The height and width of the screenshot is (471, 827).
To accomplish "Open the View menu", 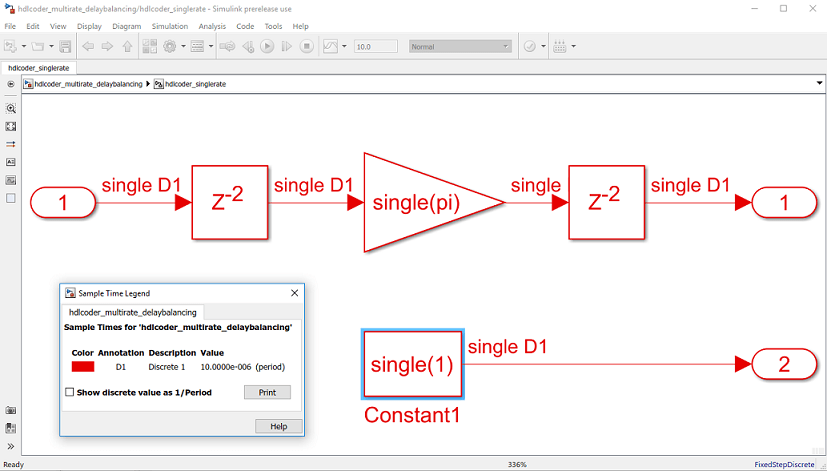I will coord(58,26).
